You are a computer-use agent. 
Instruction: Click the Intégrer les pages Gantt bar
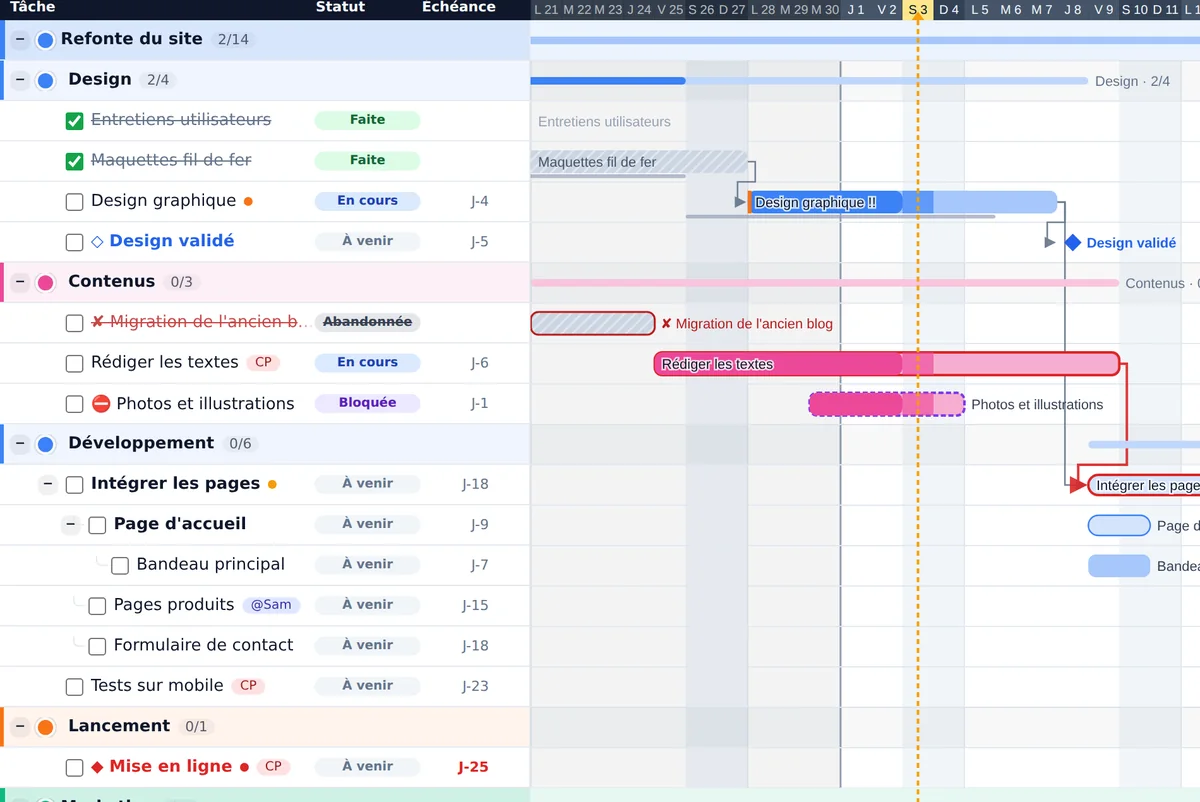coord(1144,485)
